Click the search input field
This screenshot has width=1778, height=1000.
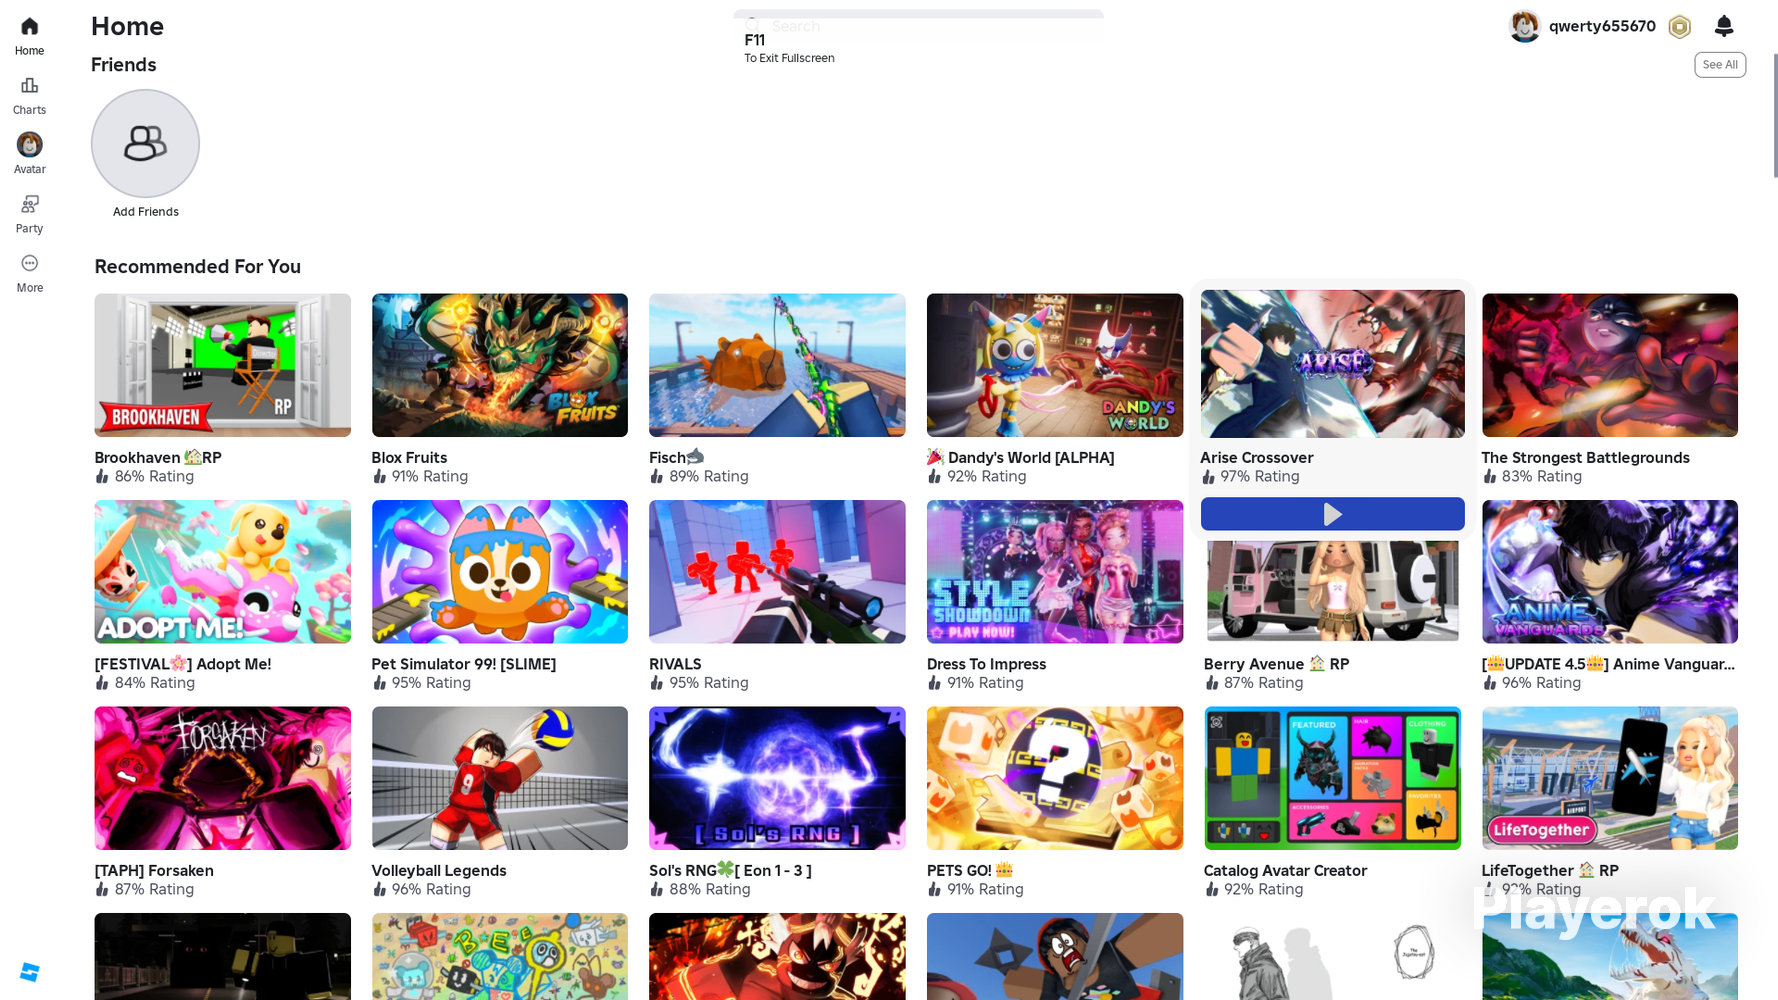pyautogui.click(x=918, y=26)
